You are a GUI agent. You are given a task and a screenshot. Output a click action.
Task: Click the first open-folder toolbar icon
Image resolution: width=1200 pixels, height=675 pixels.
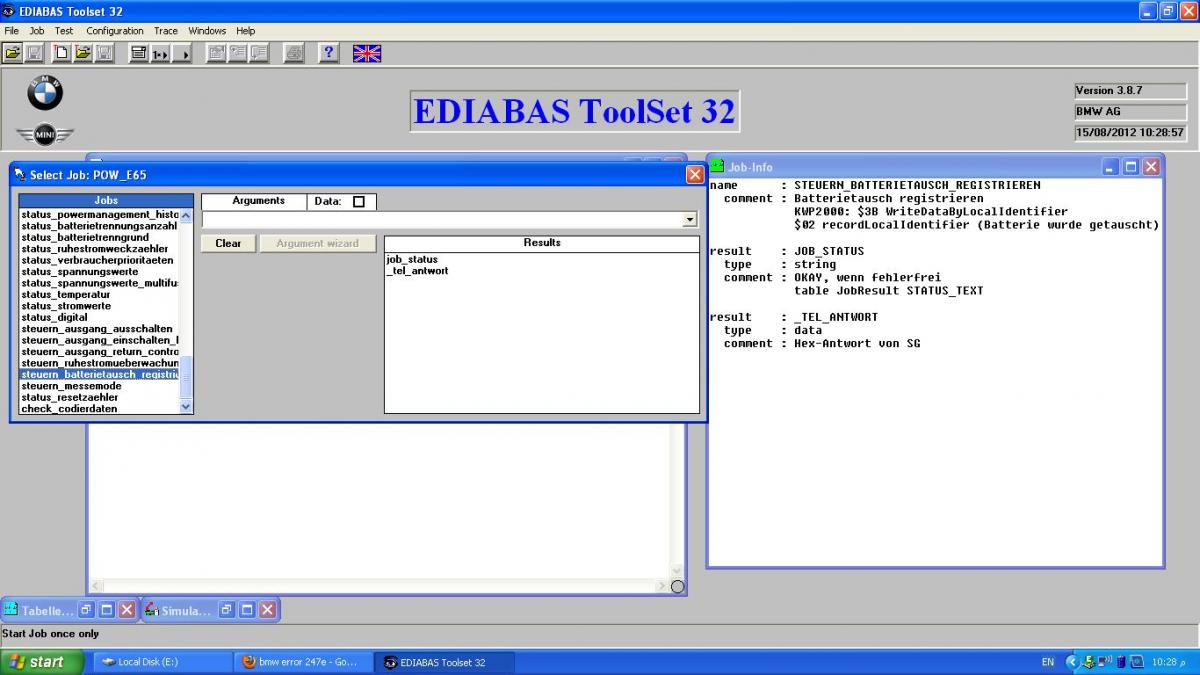tap(12, 53)
